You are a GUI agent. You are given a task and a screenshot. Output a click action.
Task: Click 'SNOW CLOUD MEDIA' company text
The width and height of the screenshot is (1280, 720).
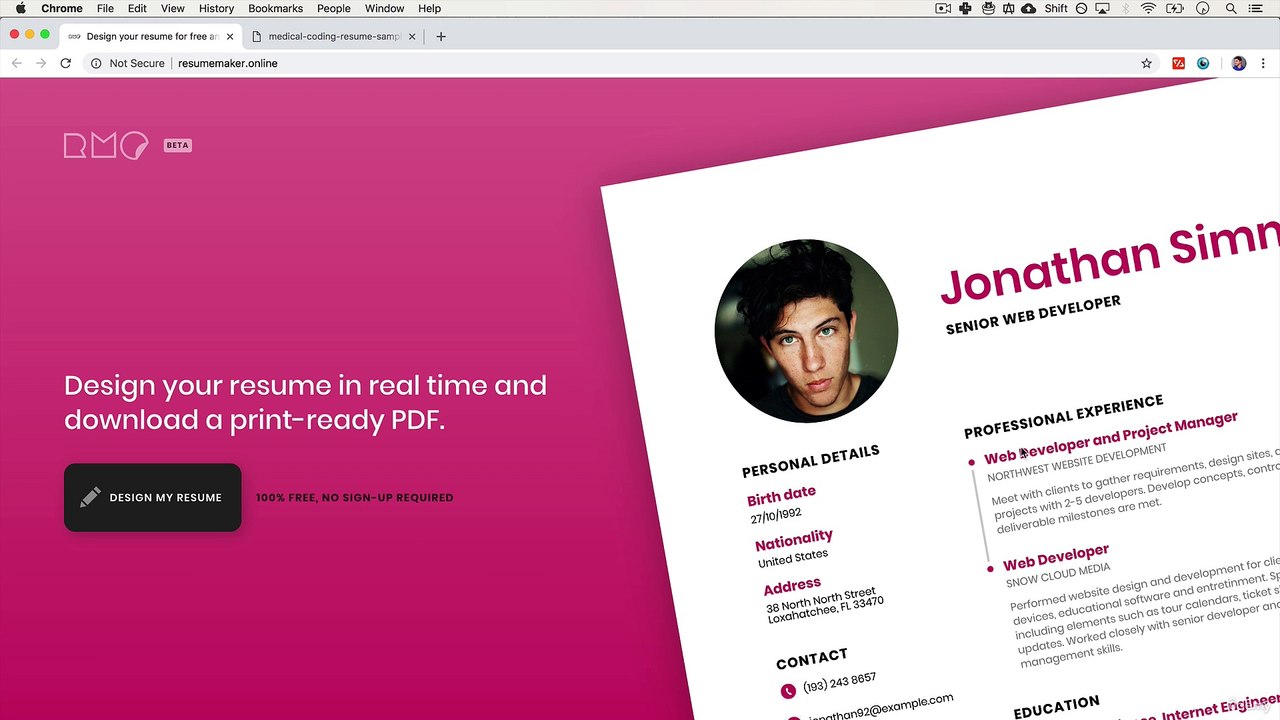pos(1058,574)
